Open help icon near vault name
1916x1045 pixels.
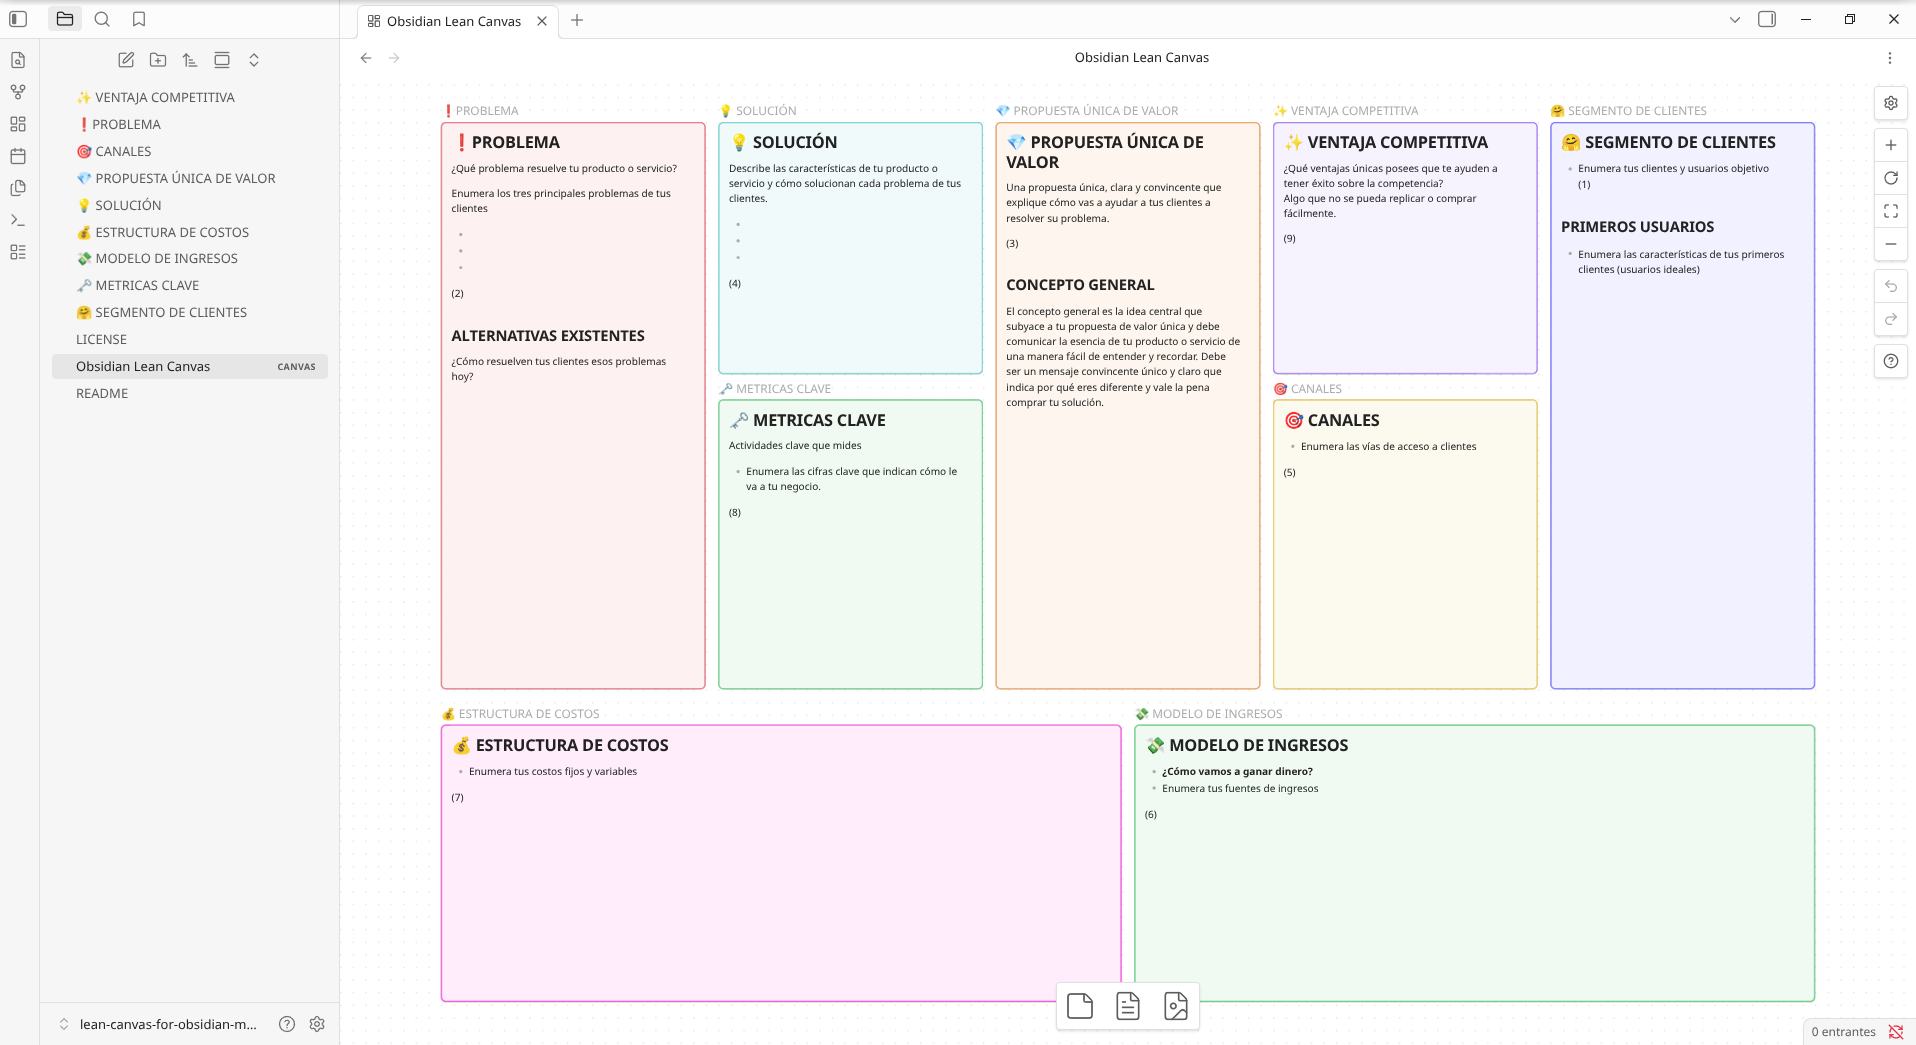click(x=287, y=1024)
